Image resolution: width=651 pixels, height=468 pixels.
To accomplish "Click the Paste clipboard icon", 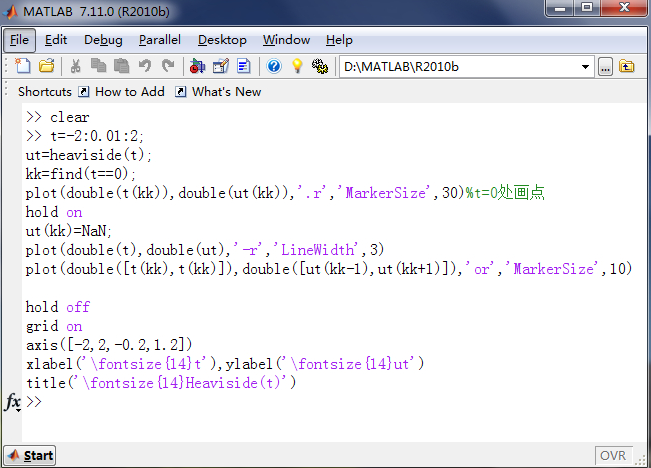I will pyautogui.click(x=122, y=66).
